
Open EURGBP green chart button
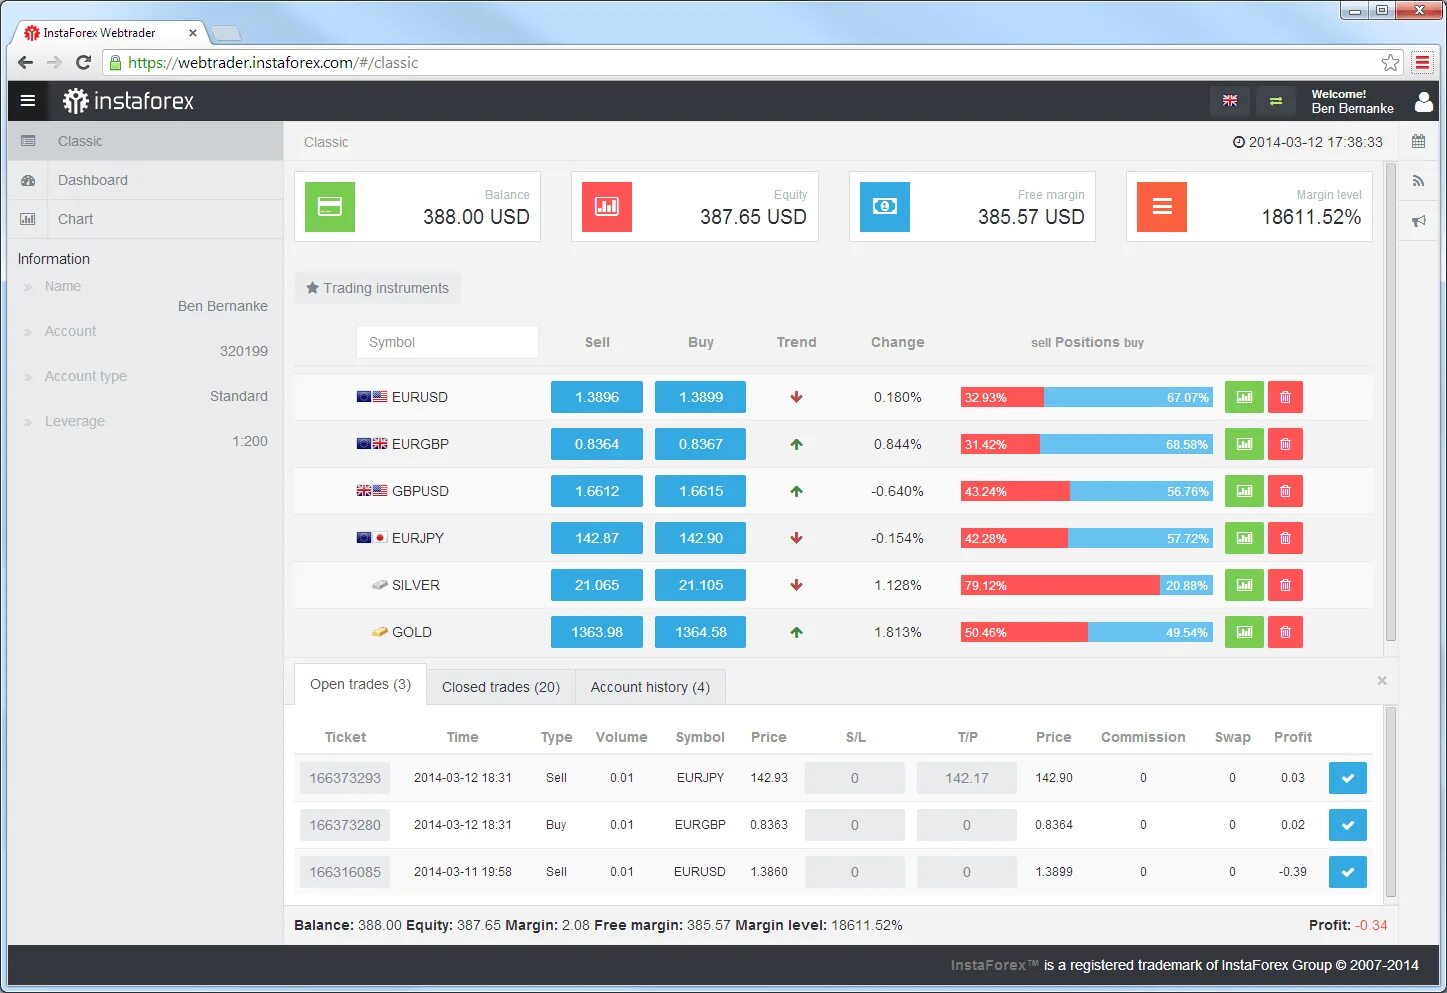tap(1244, 444)
